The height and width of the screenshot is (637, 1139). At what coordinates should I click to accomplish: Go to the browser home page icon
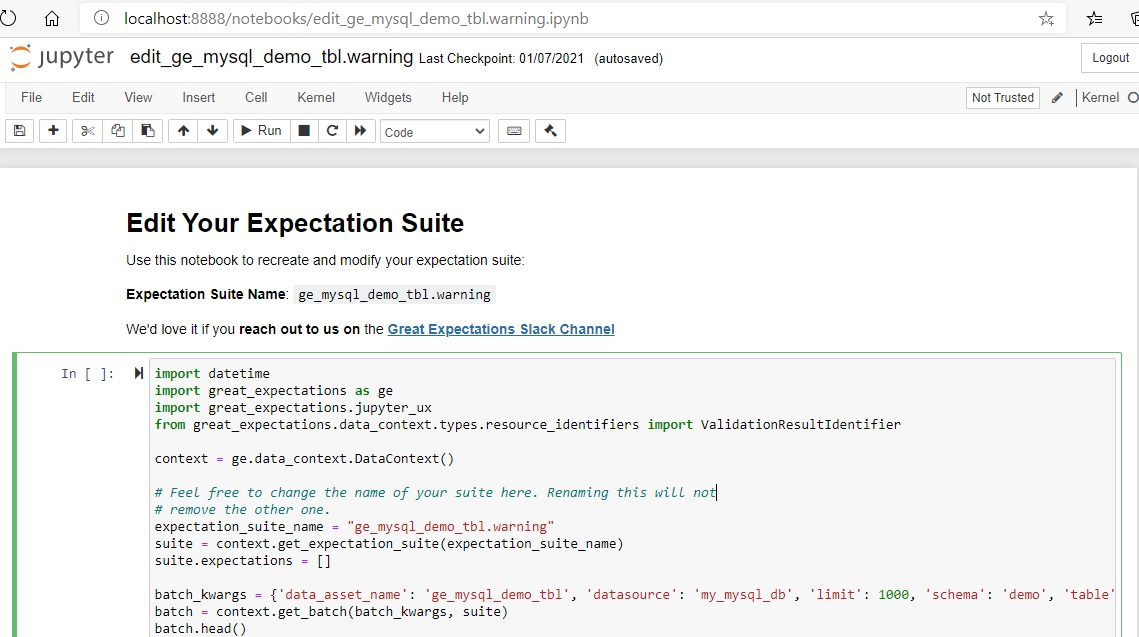click(52, 19)
